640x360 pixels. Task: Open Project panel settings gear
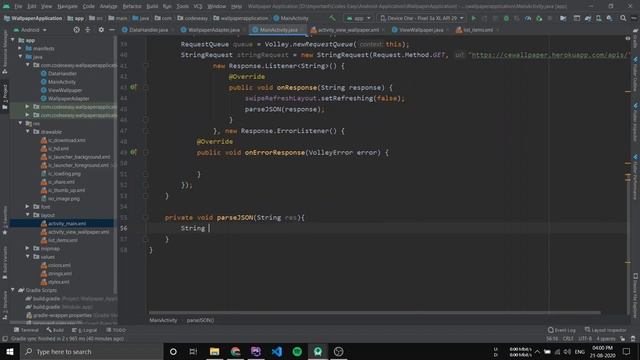click(101, 30)
